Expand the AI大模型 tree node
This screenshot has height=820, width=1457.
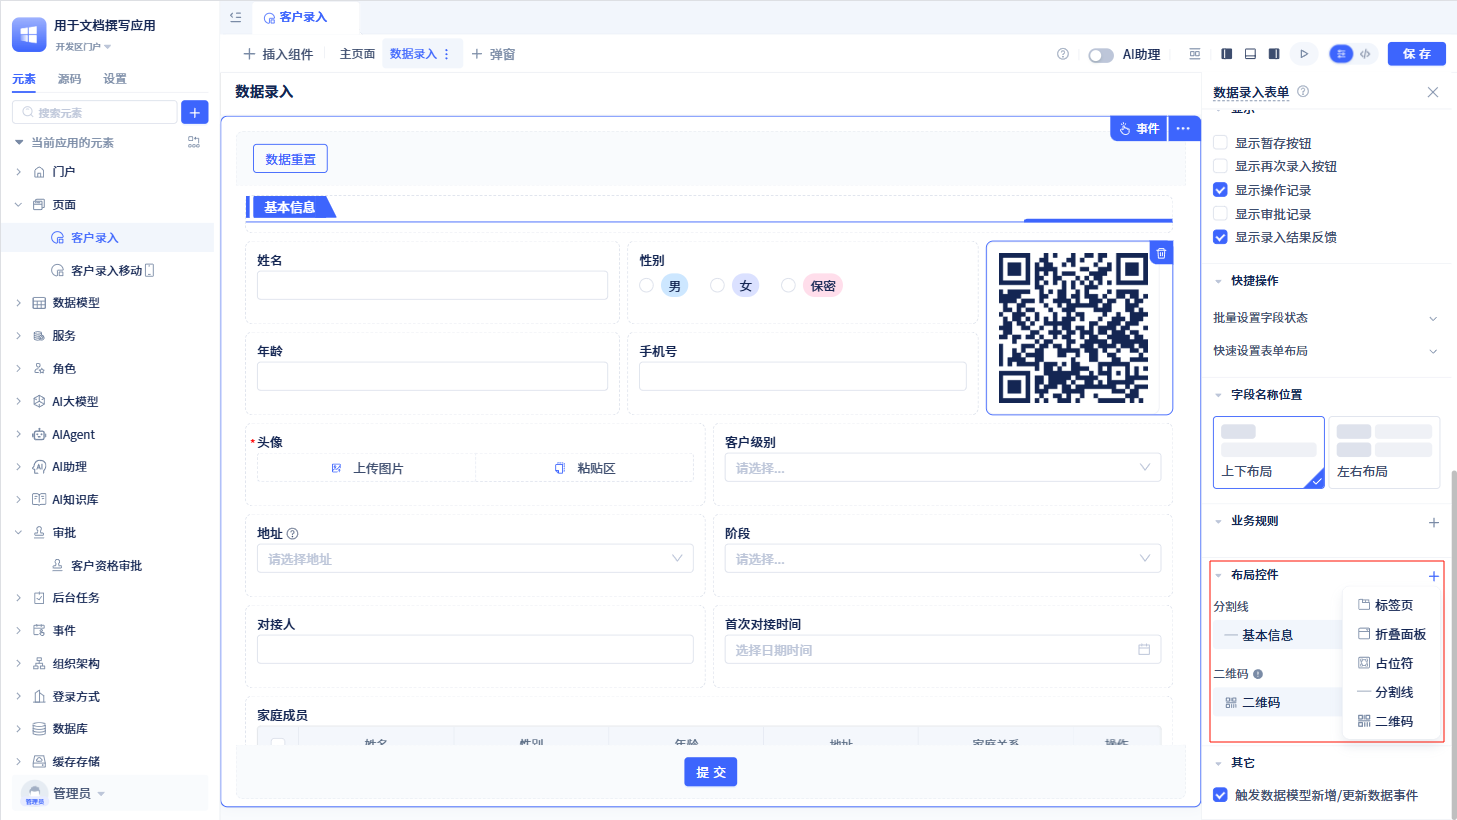click(x=18, y=401)
